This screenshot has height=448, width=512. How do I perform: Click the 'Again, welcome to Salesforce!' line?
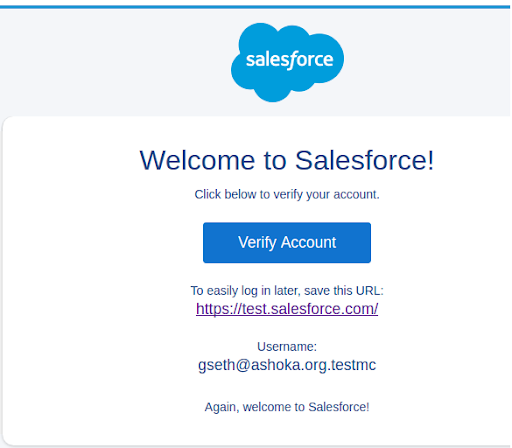click(287, 407)
